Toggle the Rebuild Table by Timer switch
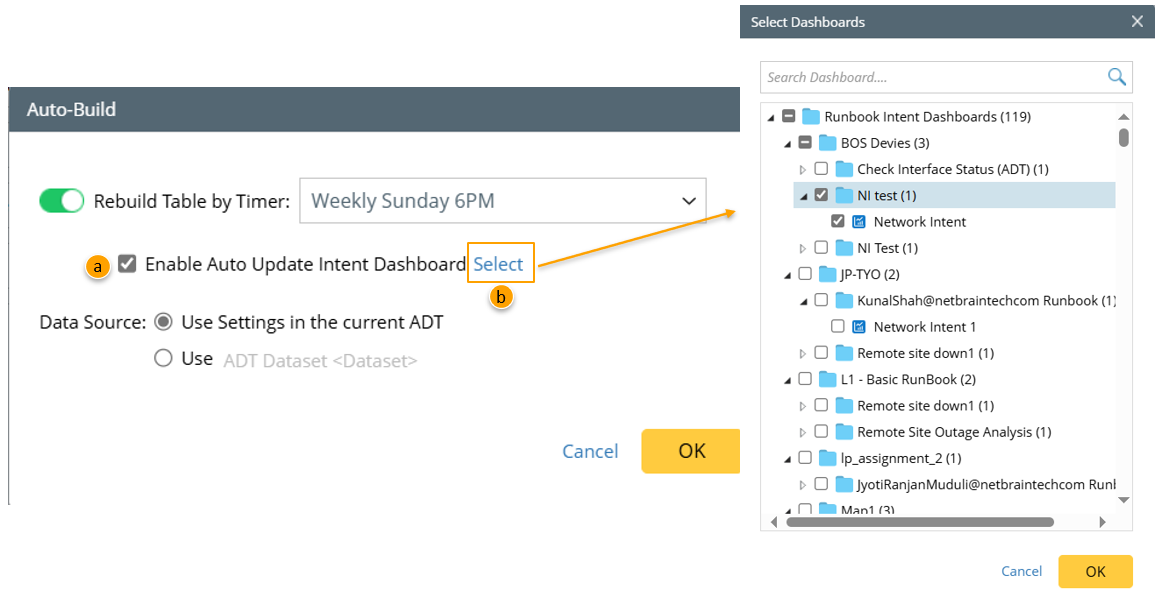The height and width of the screenshot is (597, 1165). tap(62, 201)
